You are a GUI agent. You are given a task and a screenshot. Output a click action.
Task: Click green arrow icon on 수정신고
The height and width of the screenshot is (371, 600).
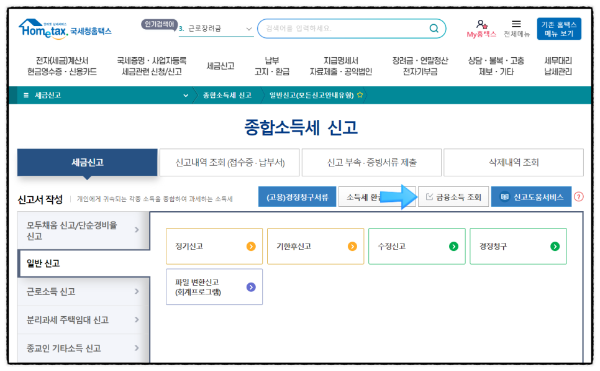coord(453,246)
